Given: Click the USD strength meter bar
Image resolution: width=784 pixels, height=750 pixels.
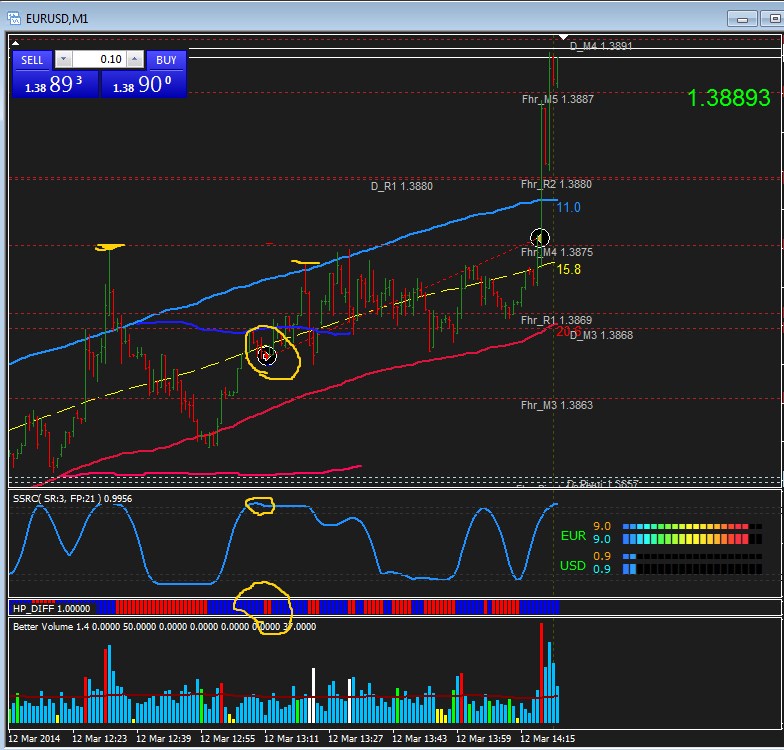Looking at the screenshot, I should (x=692, y=563).
